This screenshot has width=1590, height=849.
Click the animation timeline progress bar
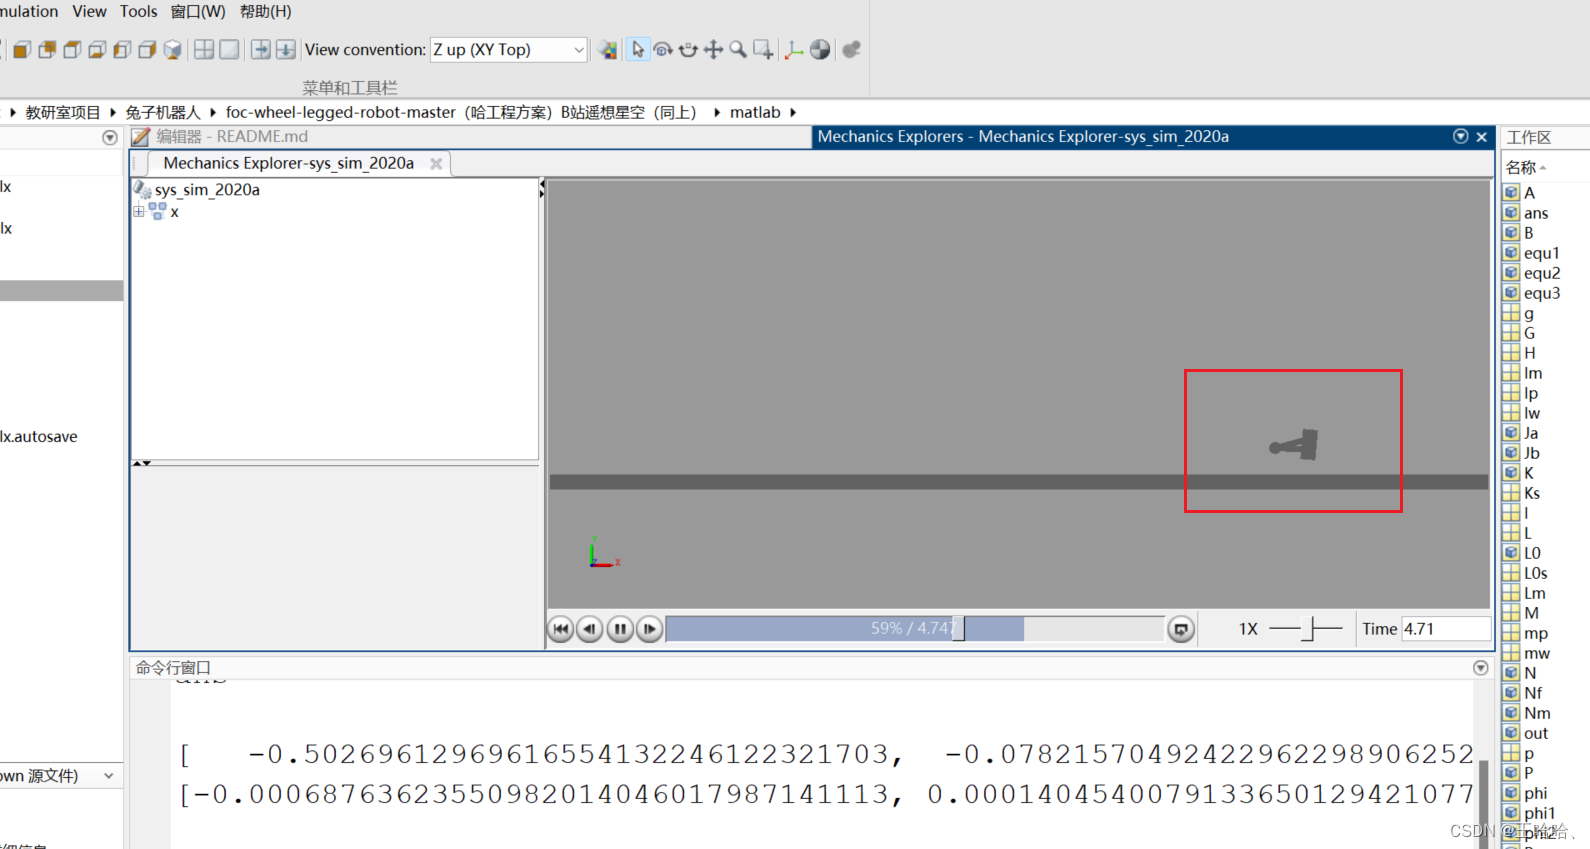click(x=915, y=629)
